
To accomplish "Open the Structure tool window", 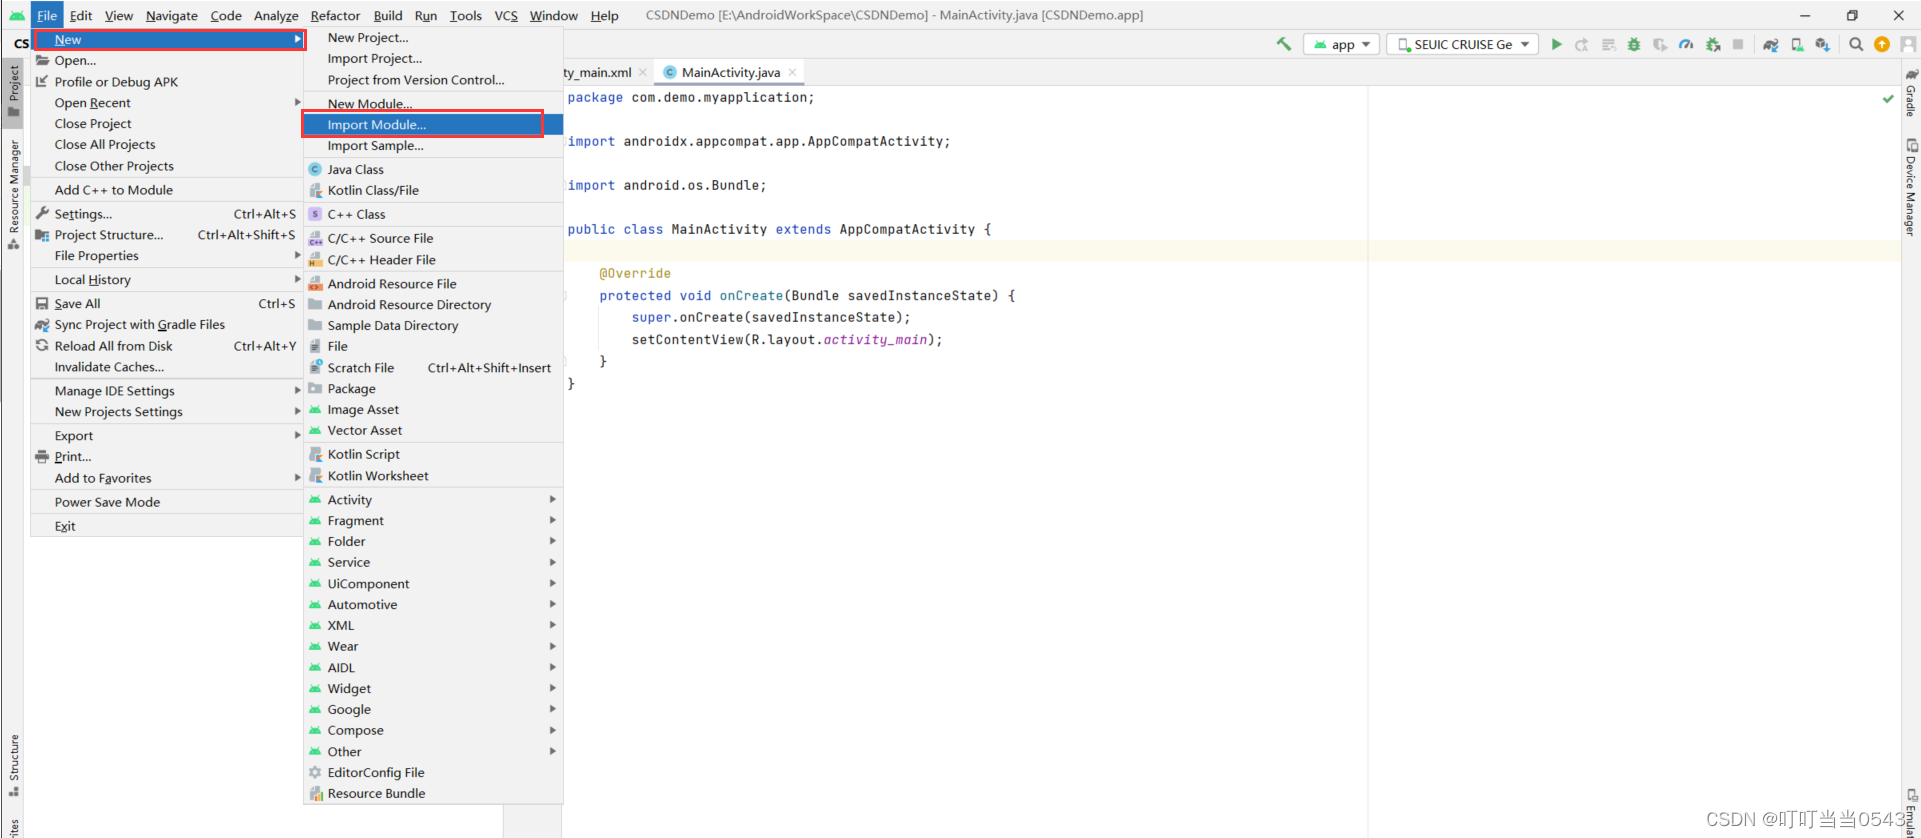I will point(14,765).
